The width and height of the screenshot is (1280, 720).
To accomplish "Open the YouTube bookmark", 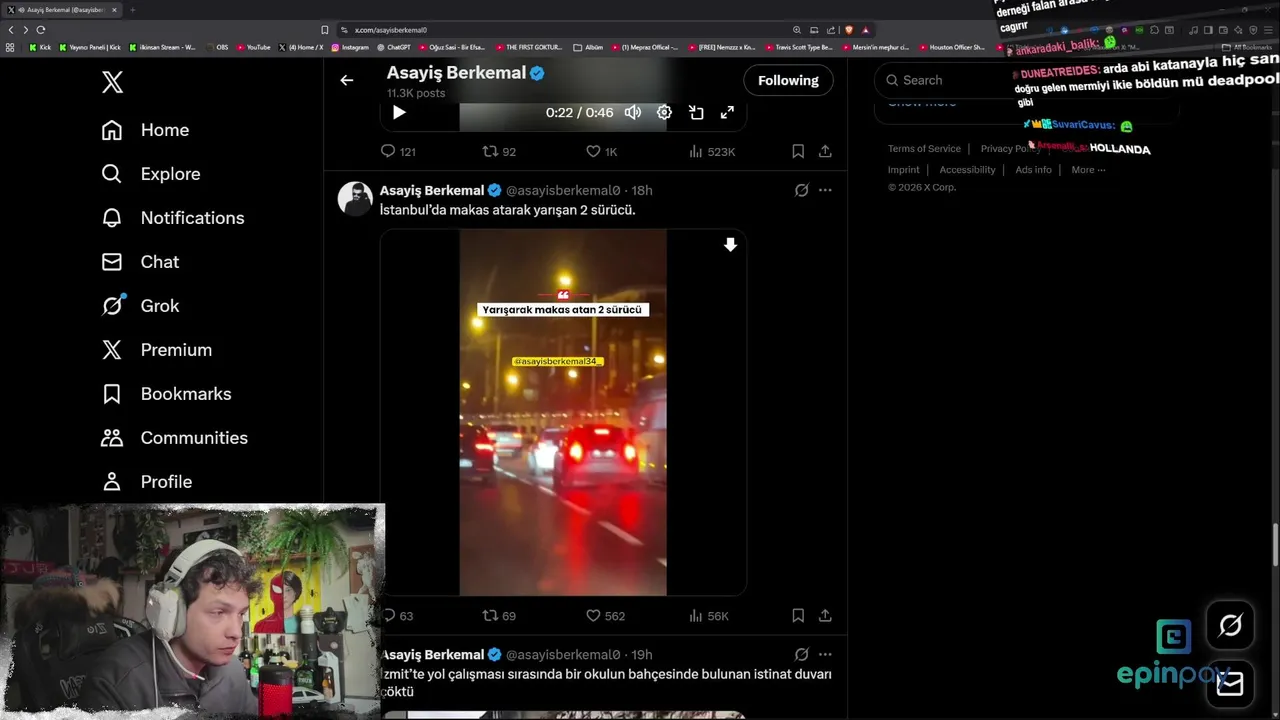I will coord(254,47).
